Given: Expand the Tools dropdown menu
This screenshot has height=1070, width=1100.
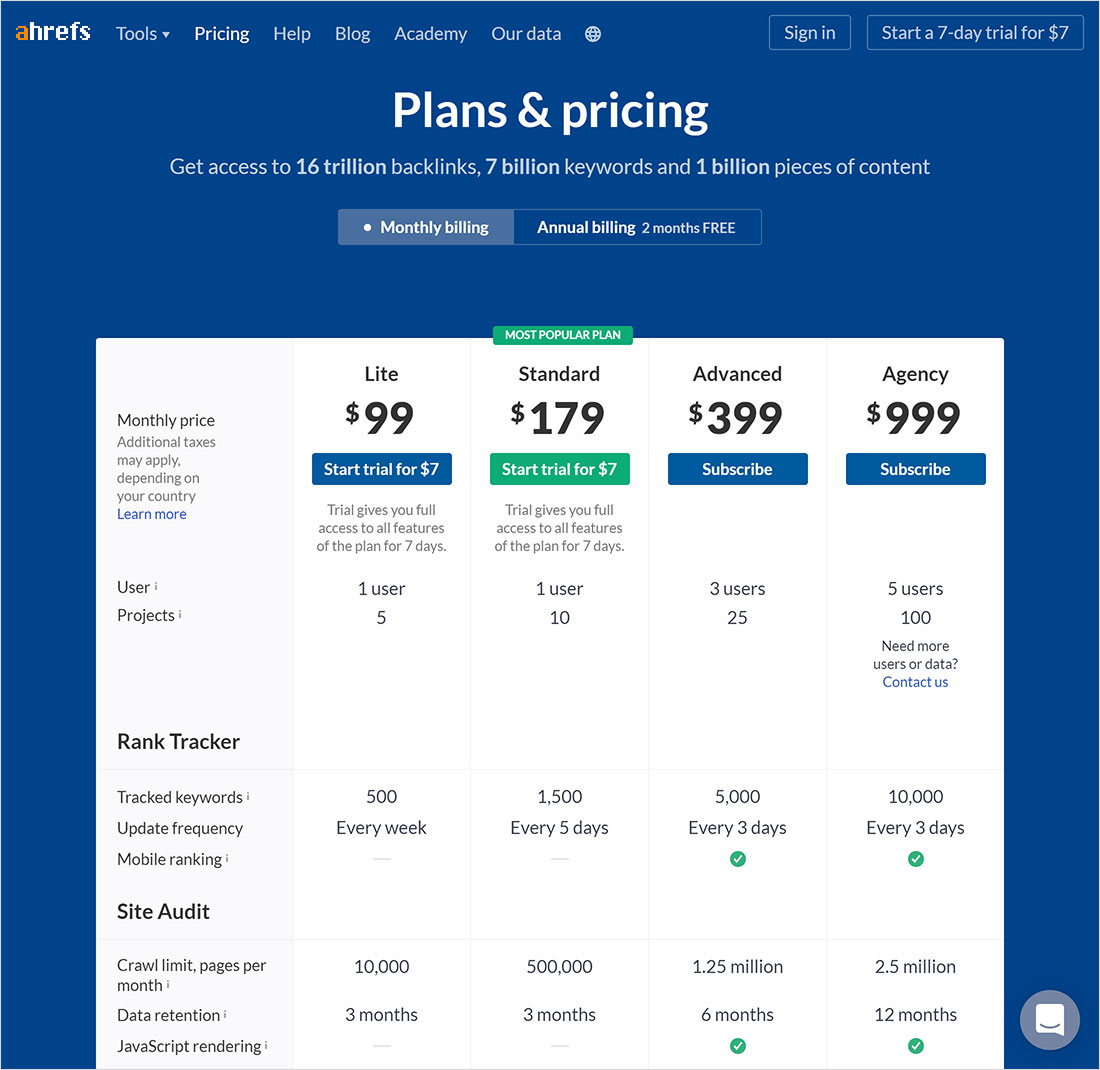Looking at the screenshot, I should [143, 34].
